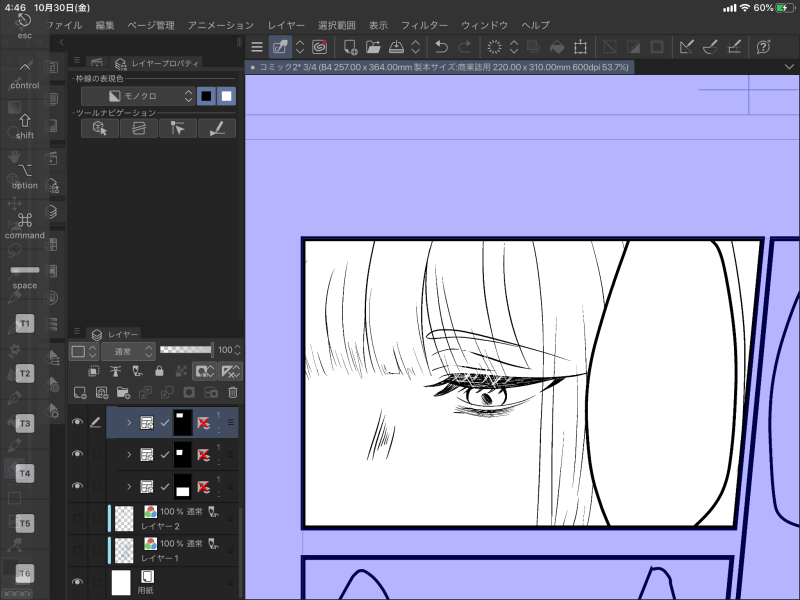Tap the esc edge keyboard key
Viewport: 800px width, 600px height.
[x=24, y=27]
